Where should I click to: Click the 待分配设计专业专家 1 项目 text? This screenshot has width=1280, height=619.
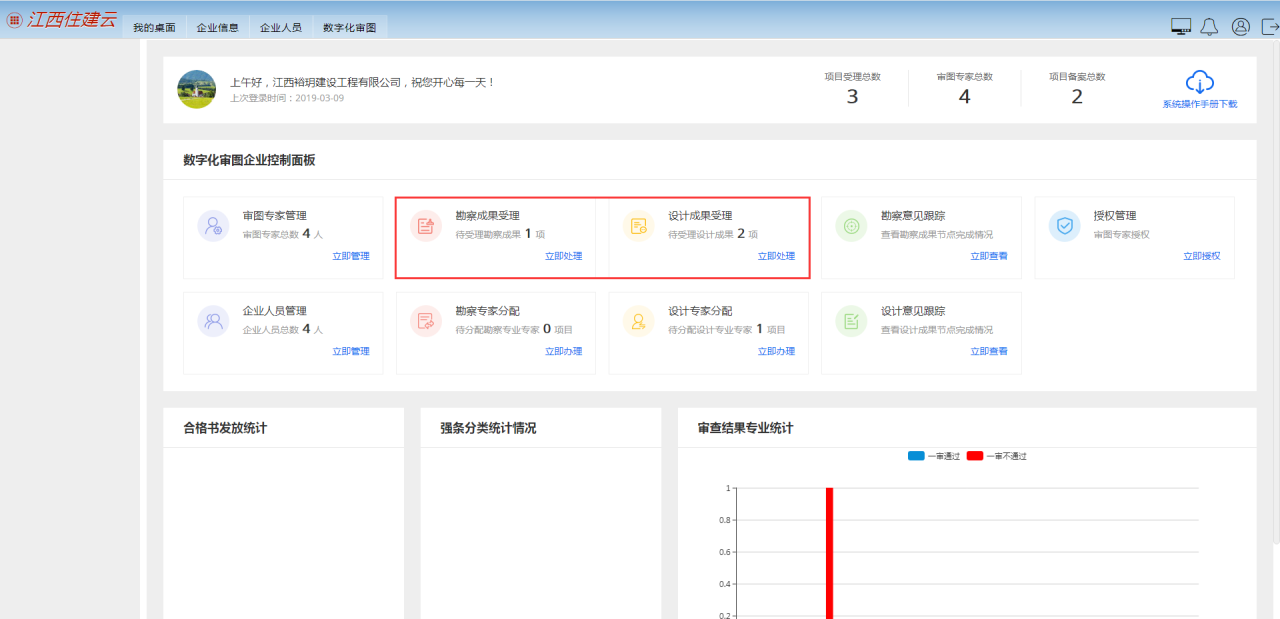[x=727, y=329]
